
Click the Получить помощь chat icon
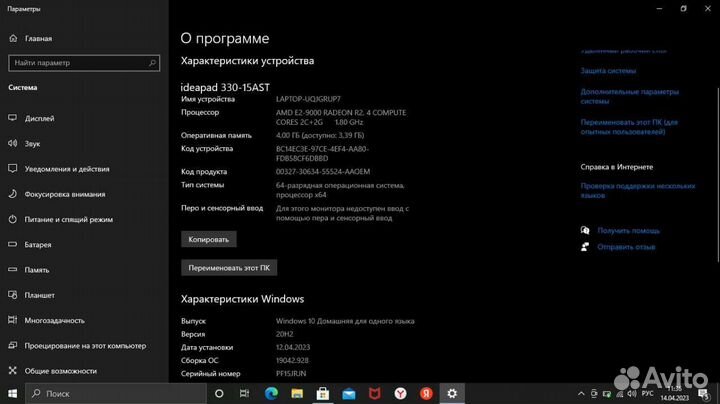click(x=585, y=230)
